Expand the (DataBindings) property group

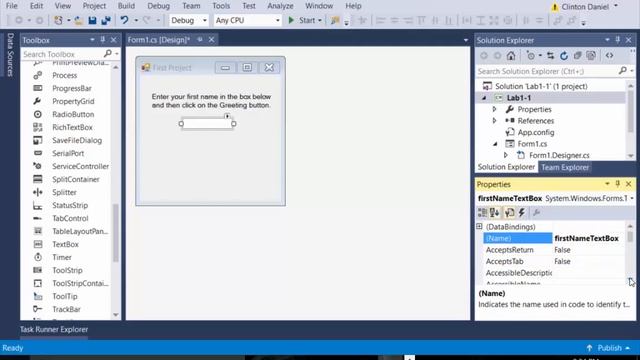coord(479,227)
